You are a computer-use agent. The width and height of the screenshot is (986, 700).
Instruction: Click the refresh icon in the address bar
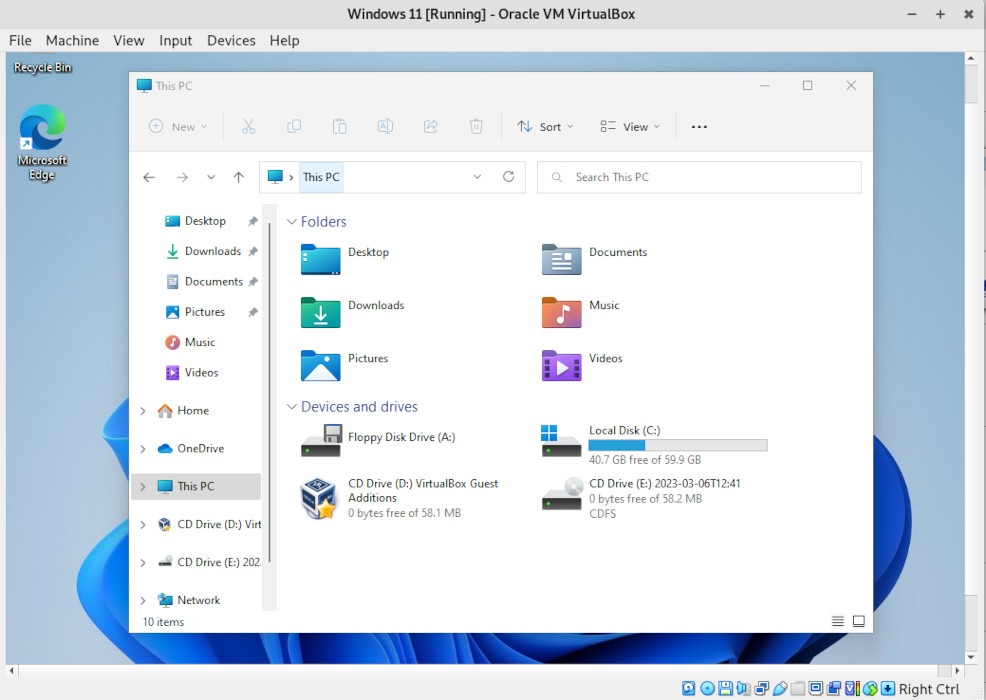[509, 176]
